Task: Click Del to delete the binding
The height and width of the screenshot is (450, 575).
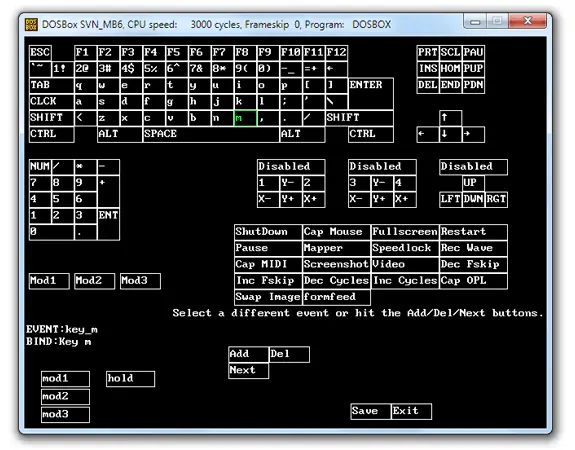Action: pyautogui.click(x=289, y=355)
